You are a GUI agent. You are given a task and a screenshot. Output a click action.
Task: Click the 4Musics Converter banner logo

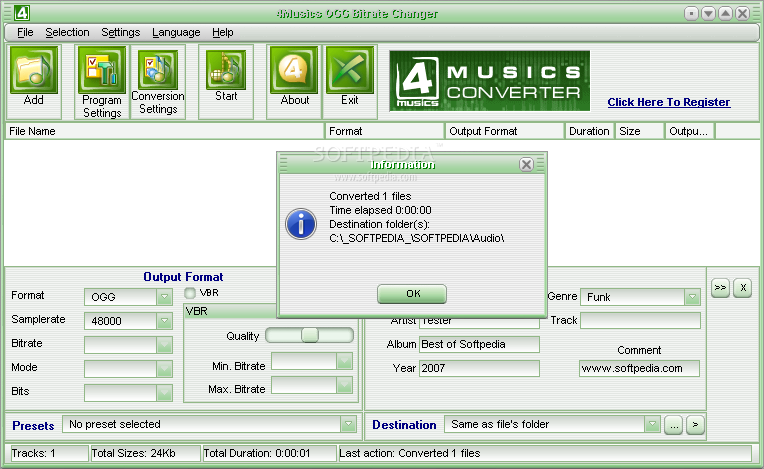489,81
